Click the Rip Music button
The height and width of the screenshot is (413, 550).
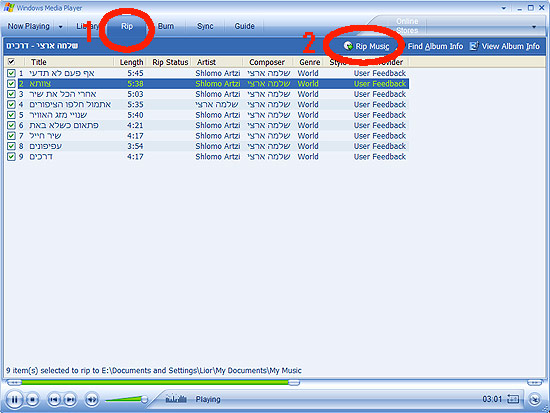click(367, 46)
